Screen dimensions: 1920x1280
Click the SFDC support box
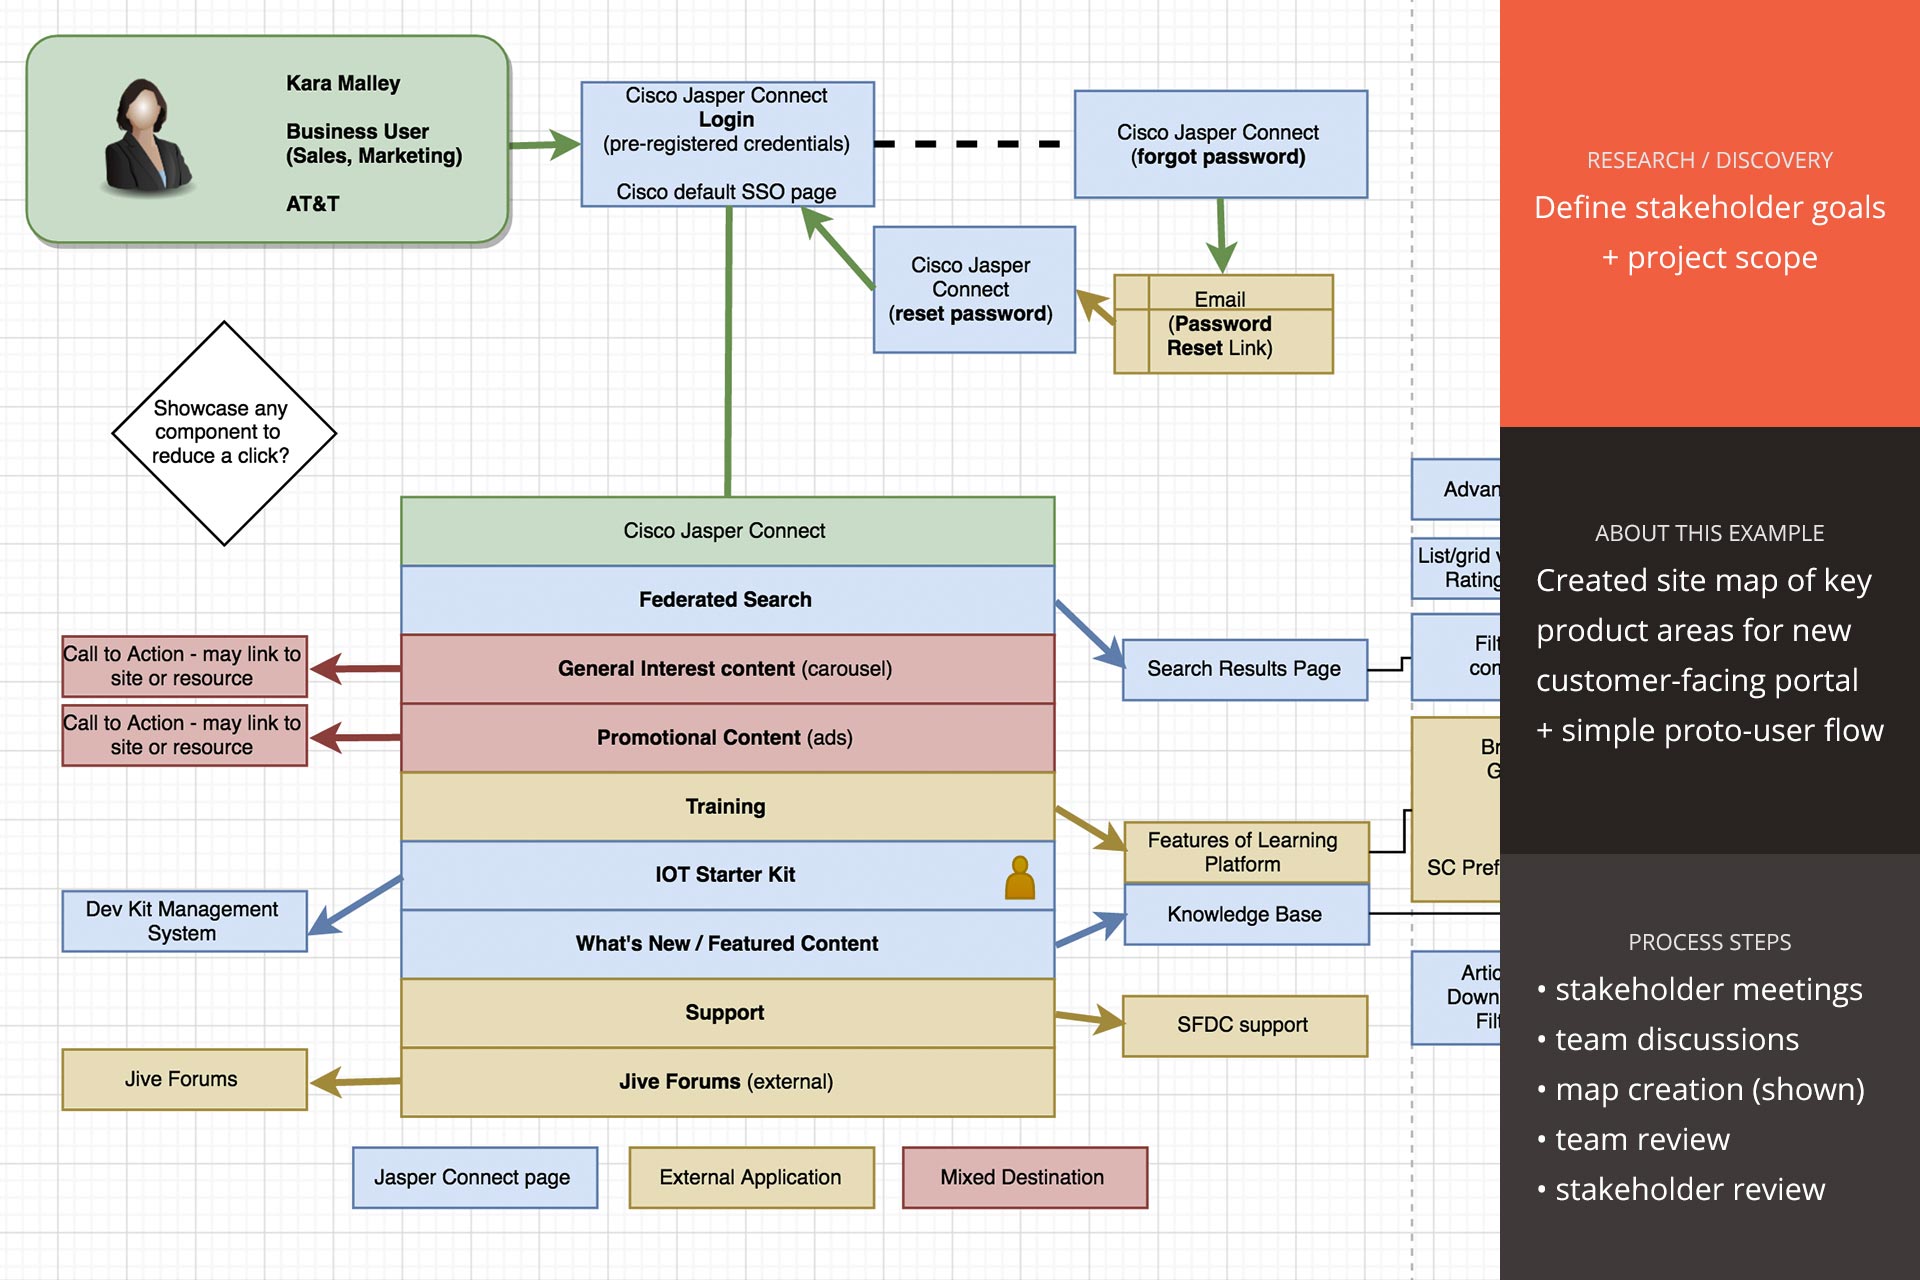(1244, 1025)
